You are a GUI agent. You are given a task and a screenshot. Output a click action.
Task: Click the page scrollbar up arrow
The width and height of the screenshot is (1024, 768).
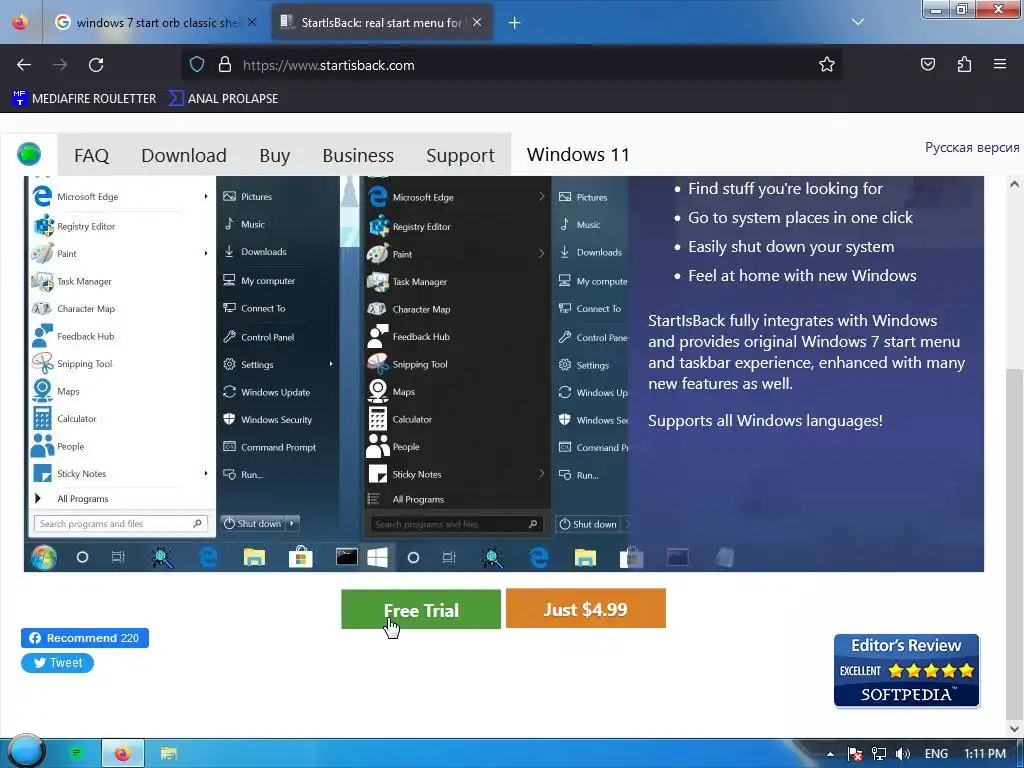pos(1014,185)
